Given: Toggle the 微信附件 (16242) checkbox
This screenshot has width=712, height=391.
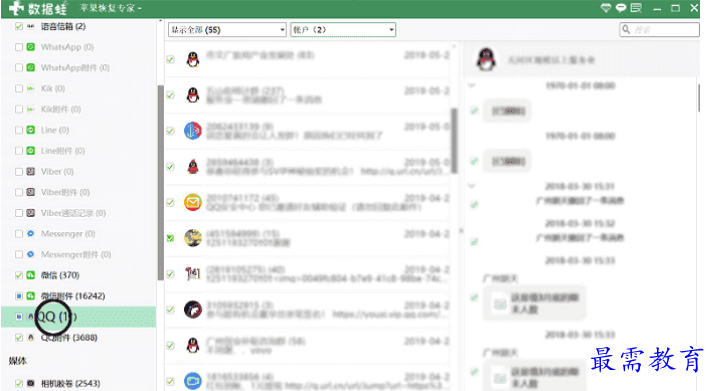Looking at the screenshot, I should [19, 296].
